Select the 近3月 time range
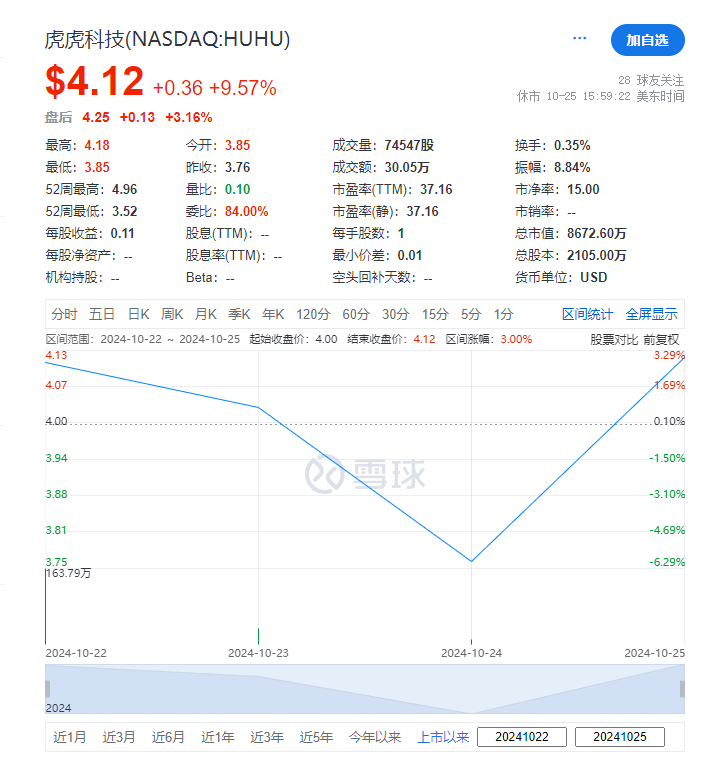Viewport: 711px width, 765px height. pyautogui.click(x=119, y=737)
